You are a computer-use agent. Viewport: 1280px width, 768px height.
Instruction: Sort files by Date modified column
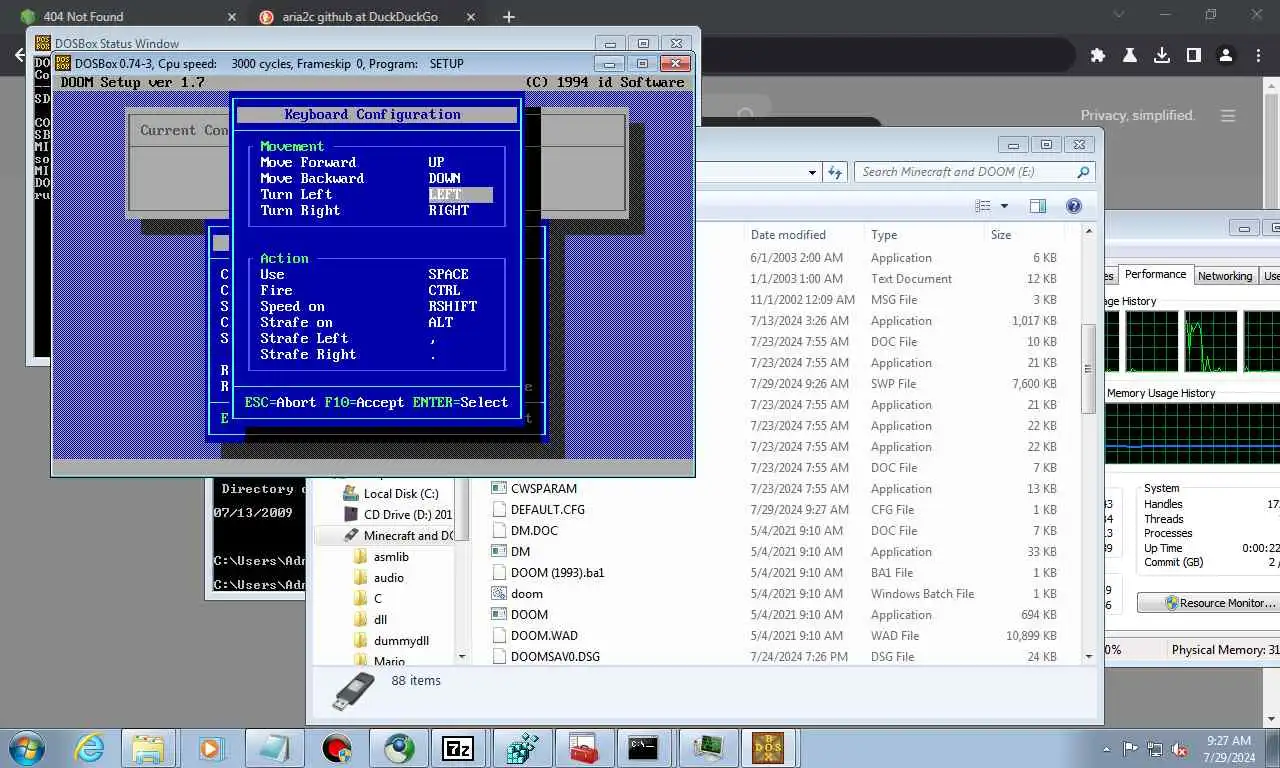[x=788, y=235]
